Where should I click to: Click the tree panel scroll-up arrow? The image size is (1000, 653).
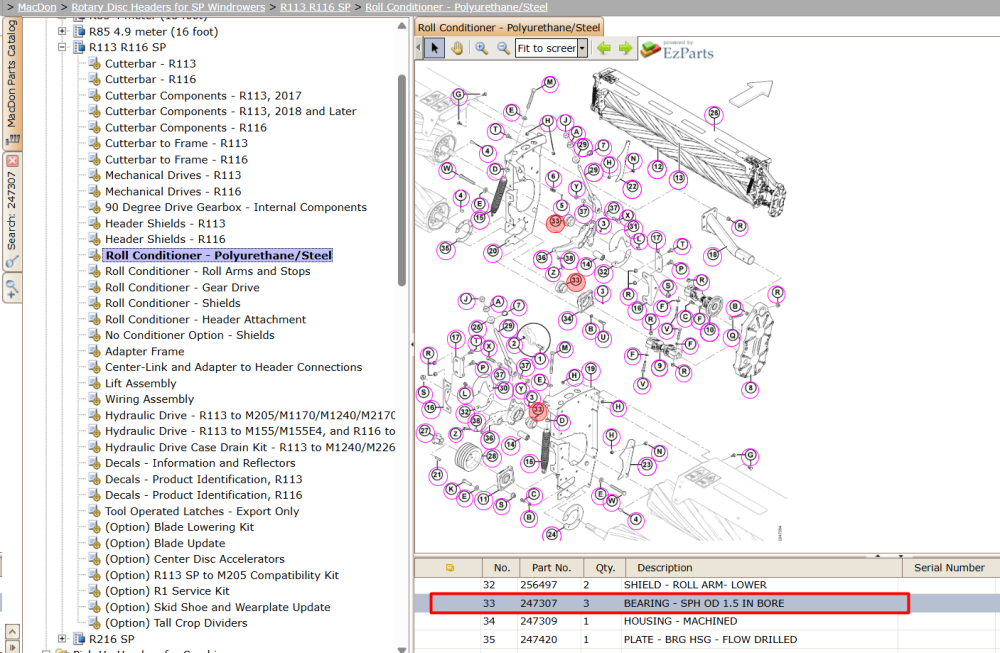coord(401,26)
